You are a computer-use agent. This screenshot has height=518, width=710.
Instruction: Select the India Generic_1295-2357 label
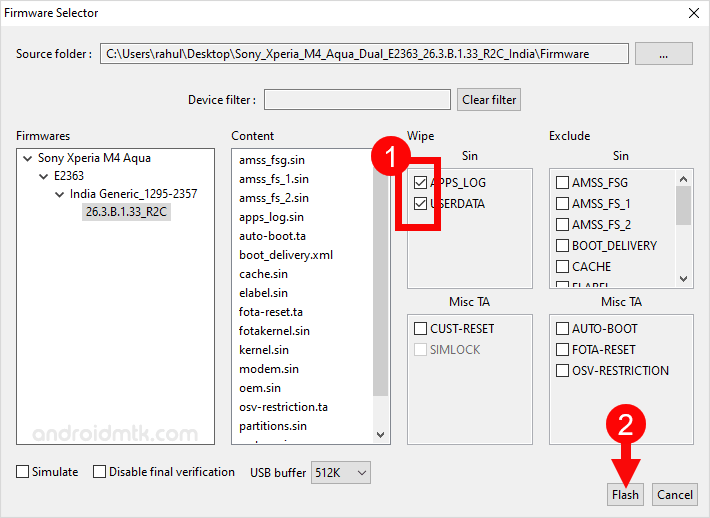(x=134, y=194)
